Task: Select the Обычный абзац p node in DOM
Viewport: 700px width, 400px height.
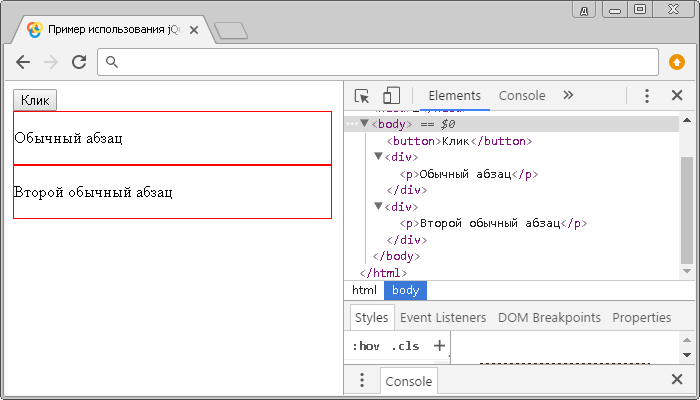Action: click(469, 174)
